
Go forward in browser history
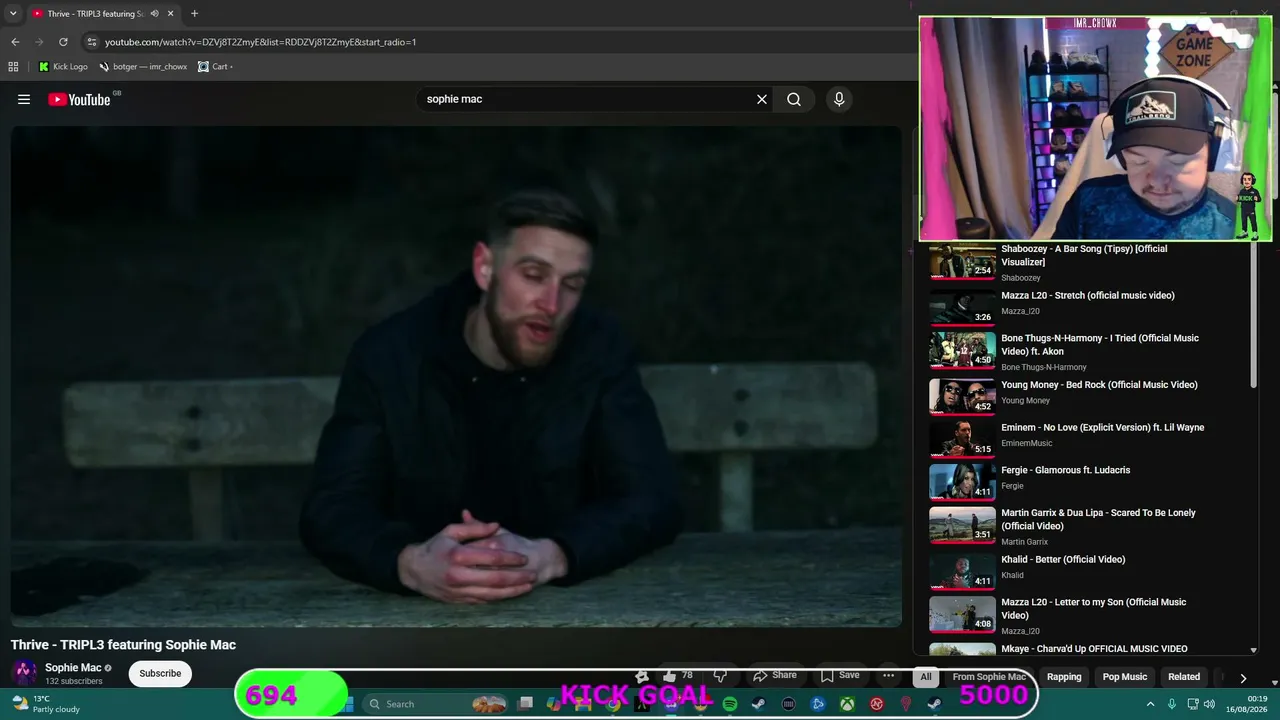pos(39,42)
